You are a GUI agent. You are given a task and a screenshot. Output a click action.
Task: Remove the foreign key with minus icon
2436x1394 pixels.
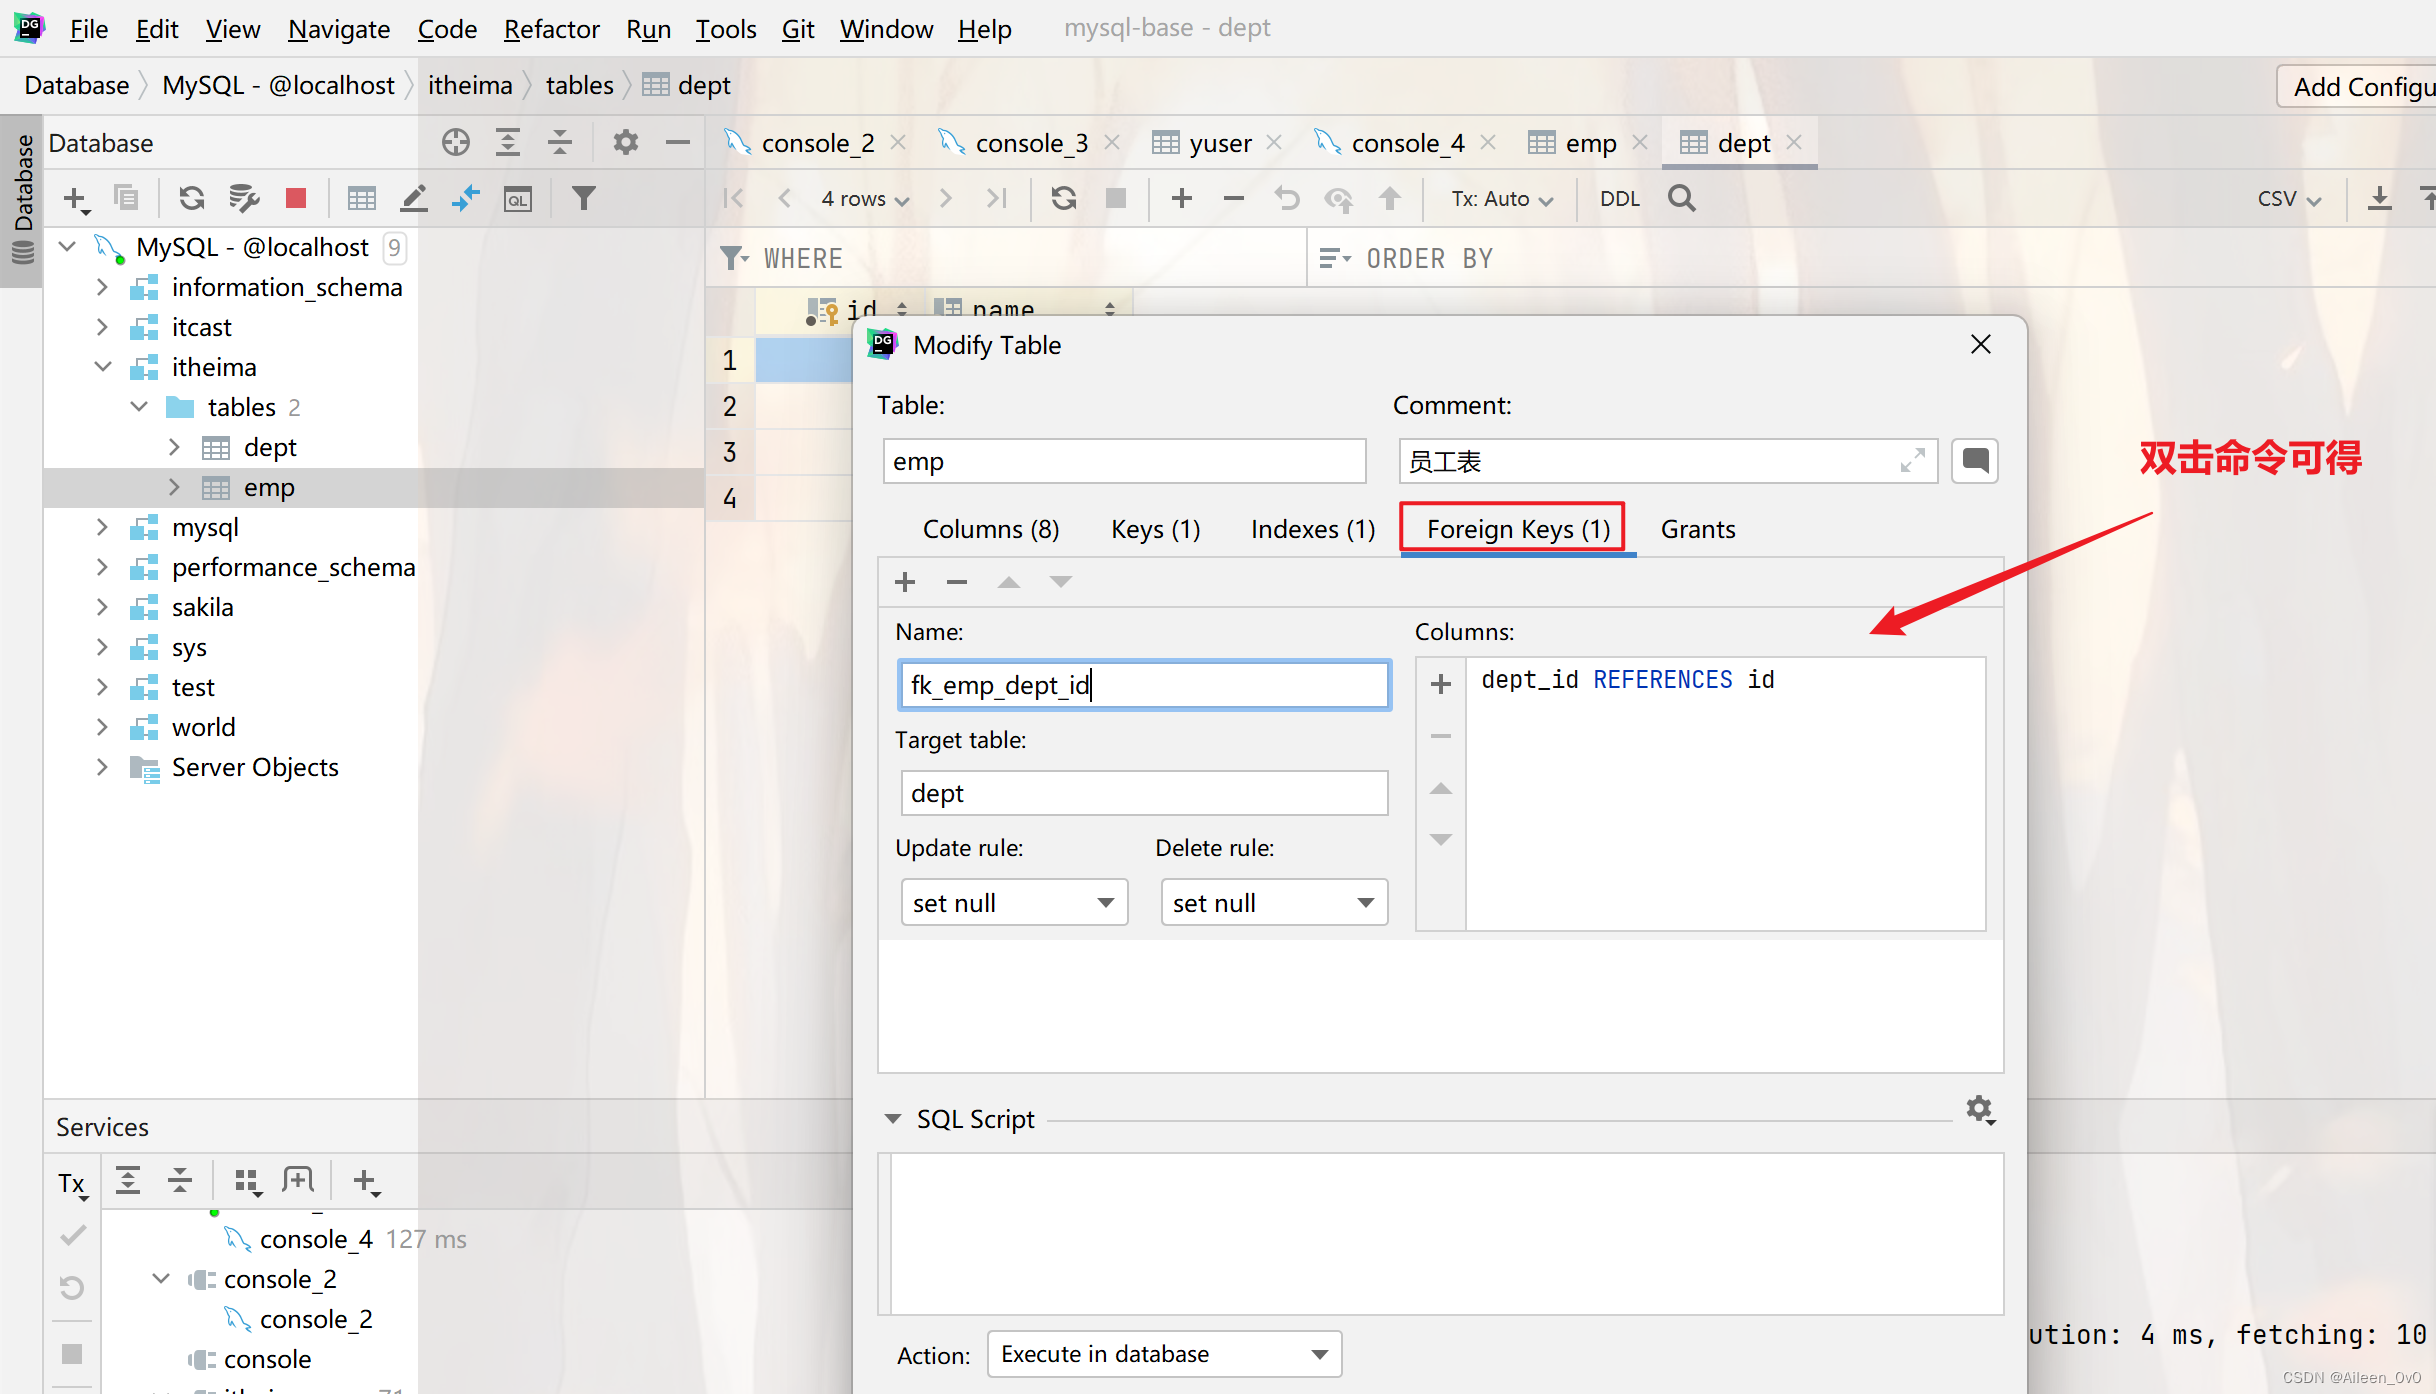(957, 582)
